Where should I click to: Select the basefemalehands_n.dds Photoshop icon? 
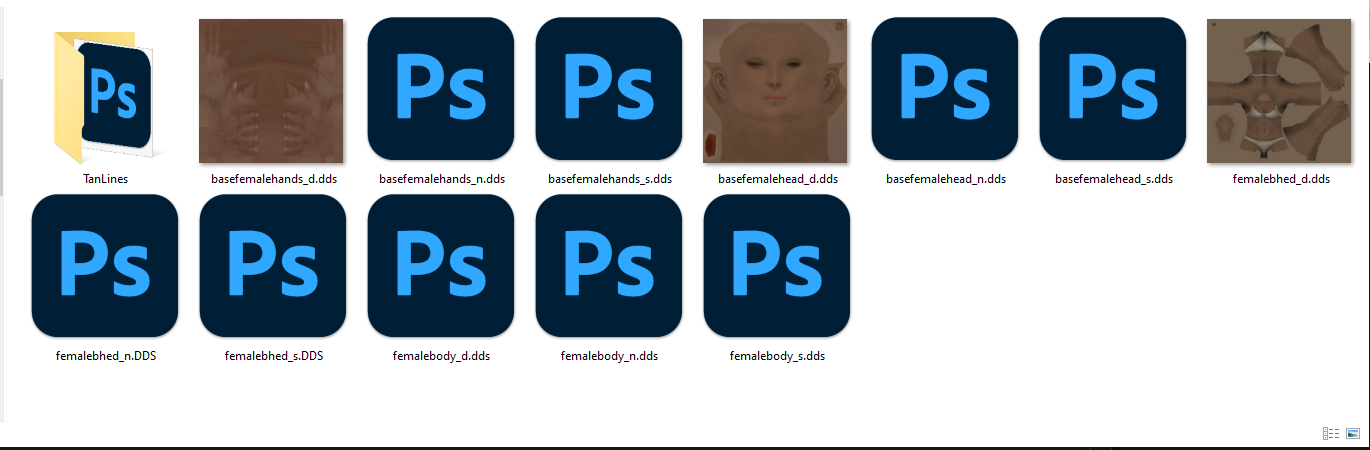coord(441,90)
